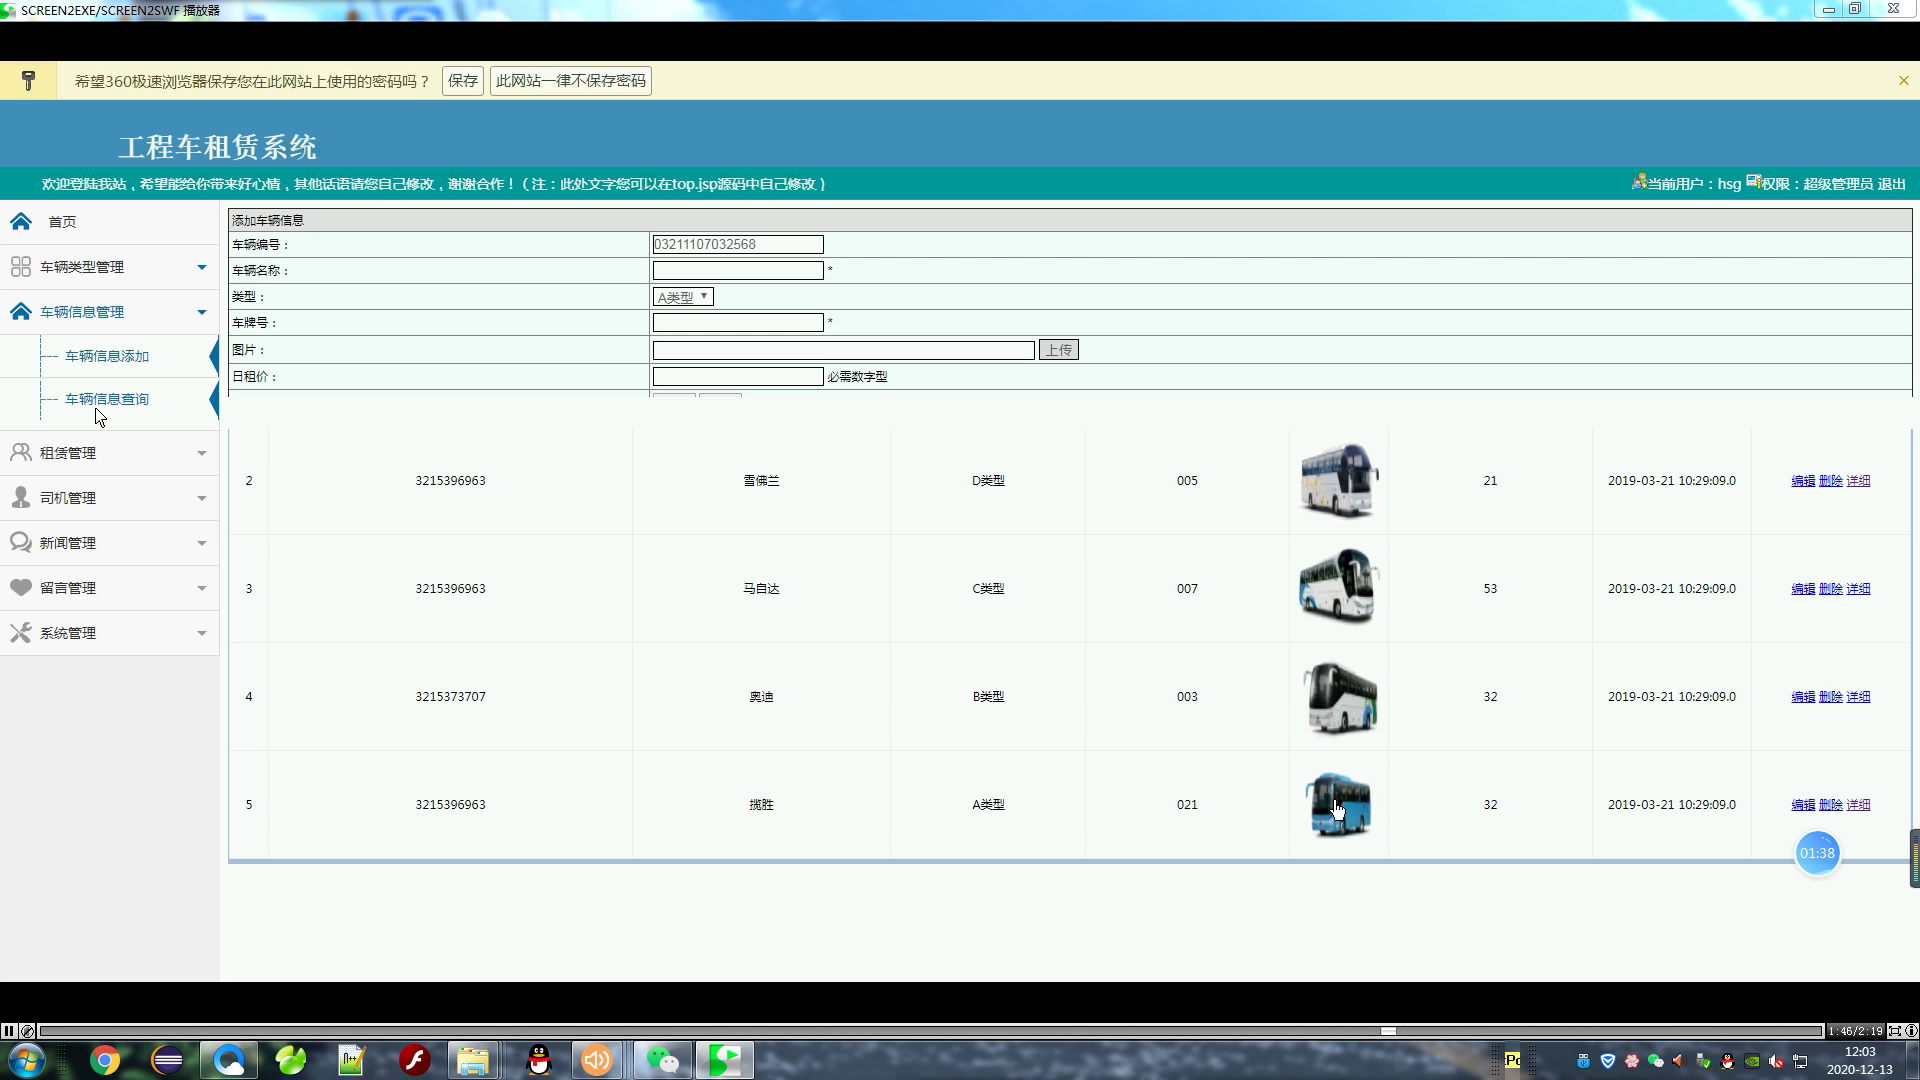The width and height of the screenshot is (1920, 1080).
Task: Click the 车辆信息管理 house icon
Action: (21, 311)
